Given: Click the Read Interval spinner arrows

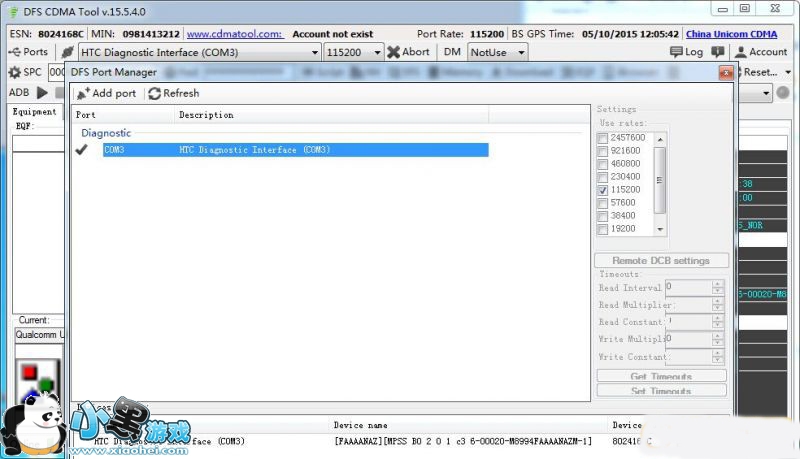Looking at the screenshot, I should point(717,287).
